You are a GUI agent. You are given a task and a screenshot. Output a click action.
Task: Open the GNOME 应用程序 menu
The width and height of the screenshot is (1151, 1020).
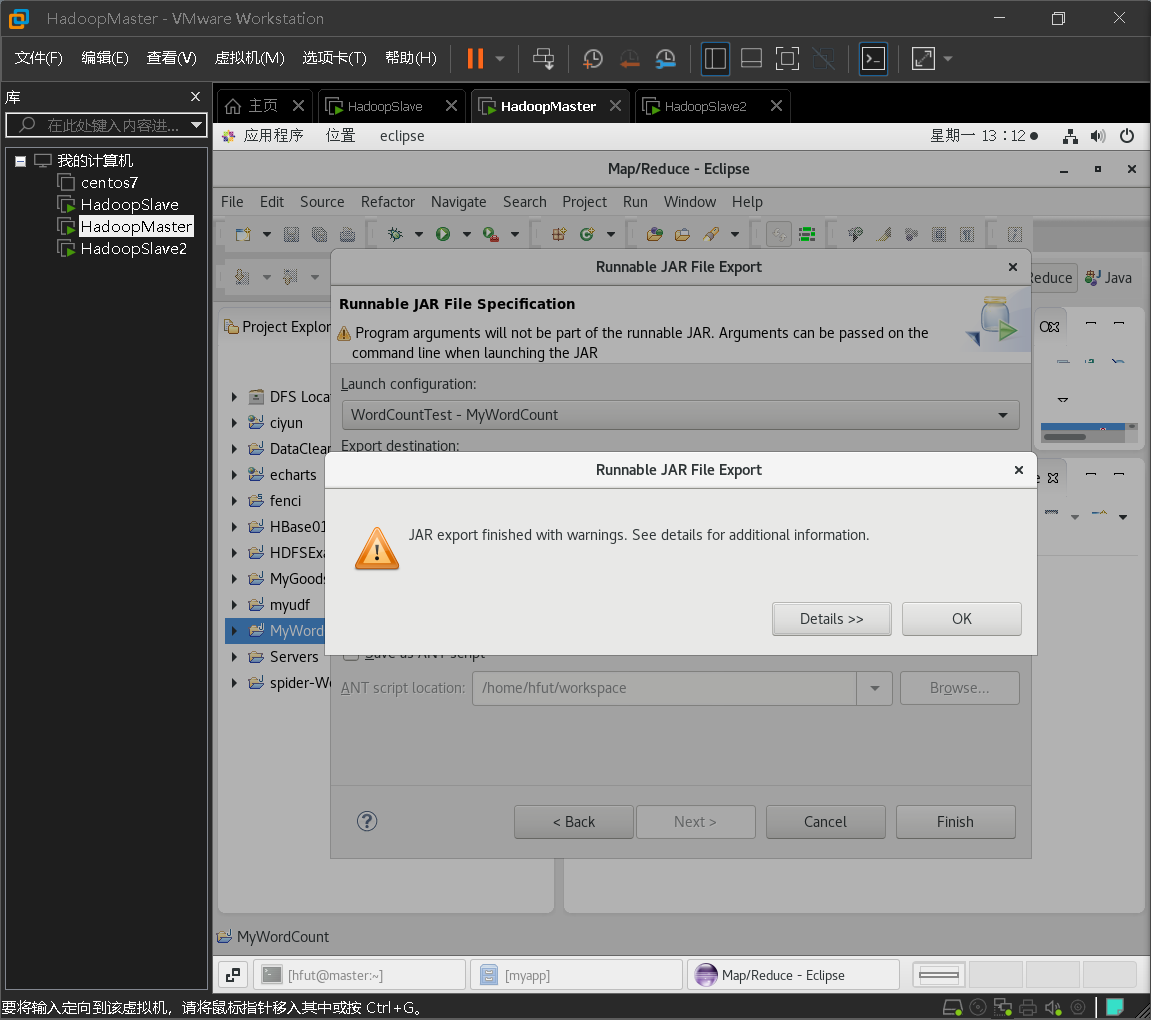(x=273, y=136)
